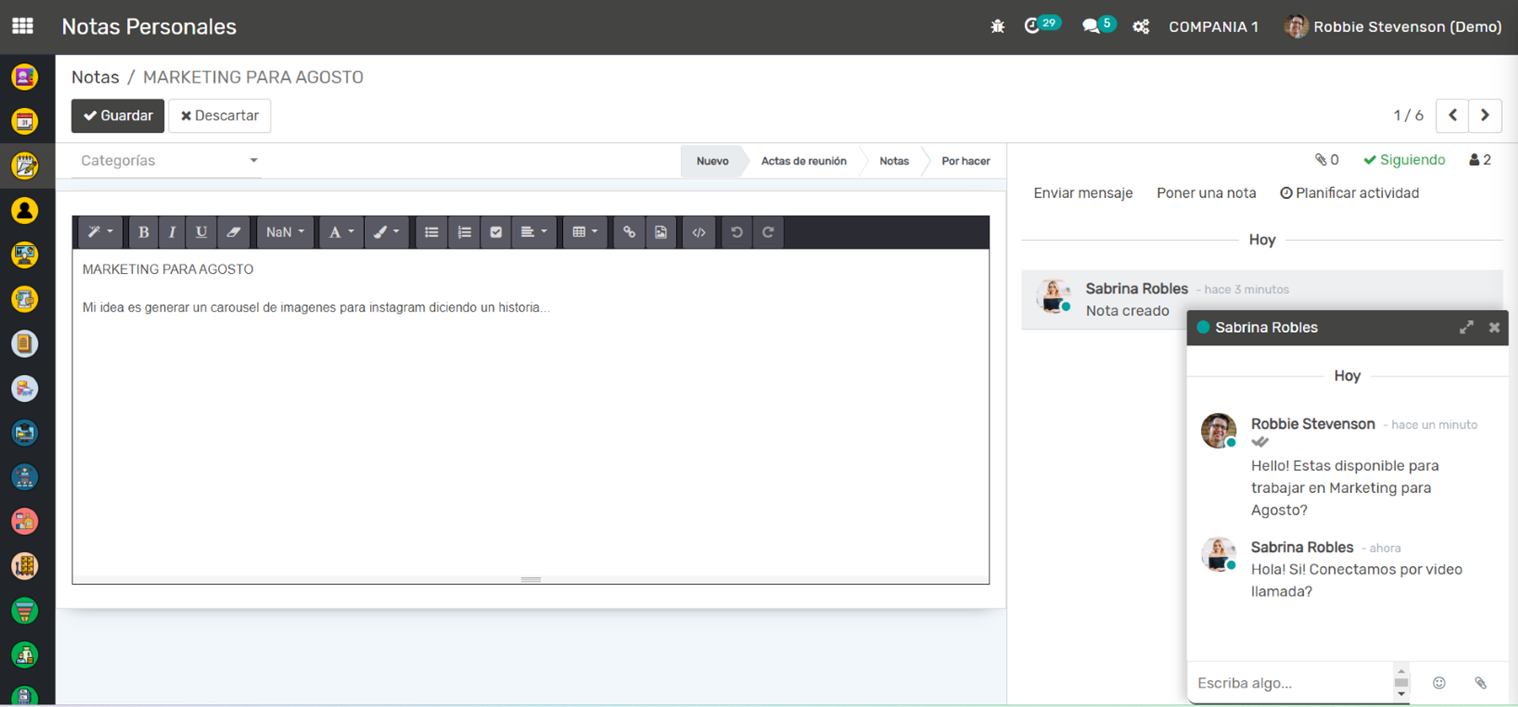The height and width of the screenshot is (707, 1518).
Task: Toggle italic text formatting
Action: [172, 232]
